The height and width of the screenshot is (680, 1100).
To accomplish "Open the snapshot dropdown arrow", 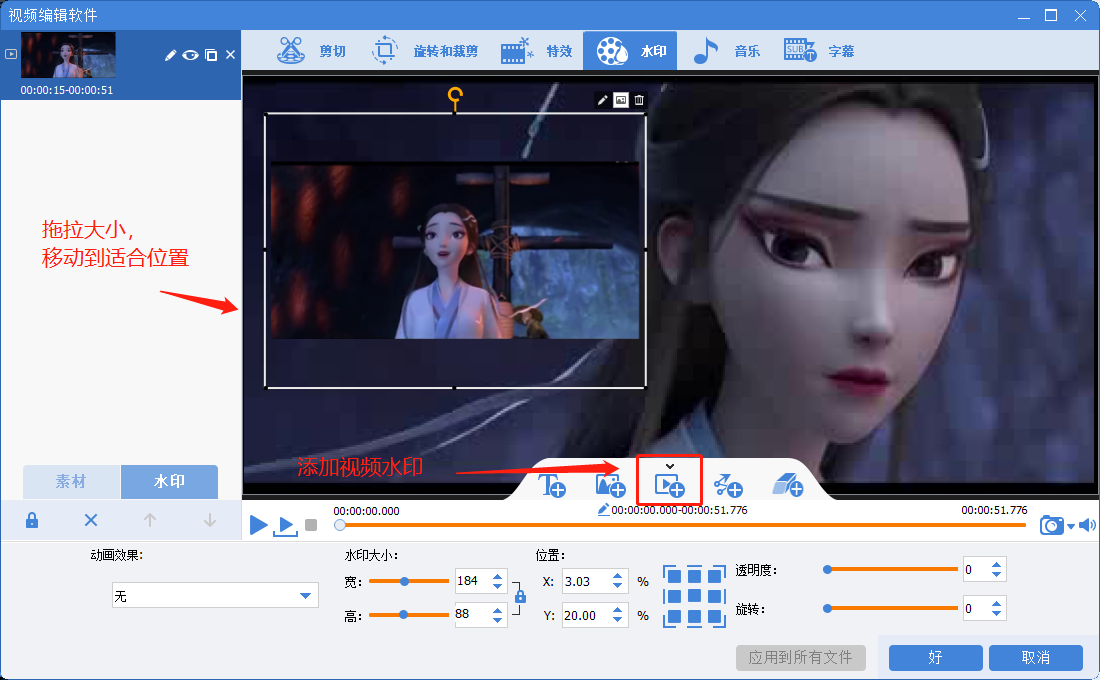I will [1071, 526].
